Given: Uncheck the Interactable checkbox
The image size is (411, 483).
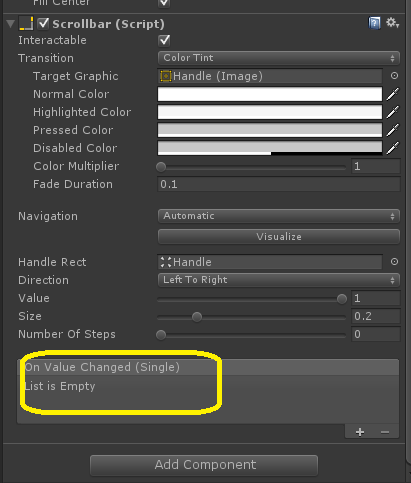Looking at the screenshot, I should [164, 40].
